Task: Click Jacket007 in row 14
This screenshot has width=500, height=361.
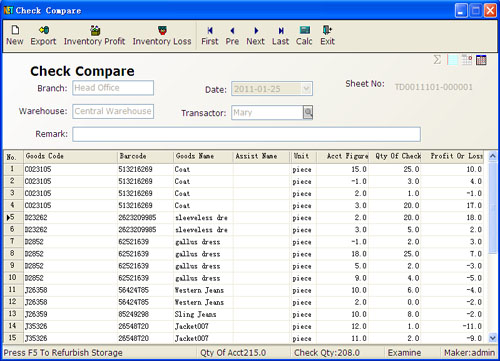Action: [192, 326]
